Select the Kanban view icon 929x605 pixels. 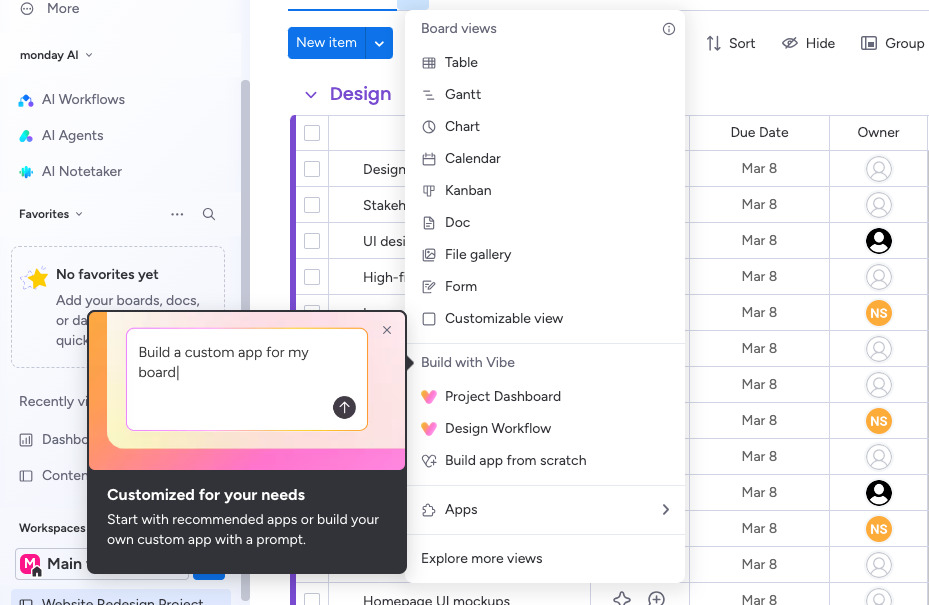(x=427, y=190)
